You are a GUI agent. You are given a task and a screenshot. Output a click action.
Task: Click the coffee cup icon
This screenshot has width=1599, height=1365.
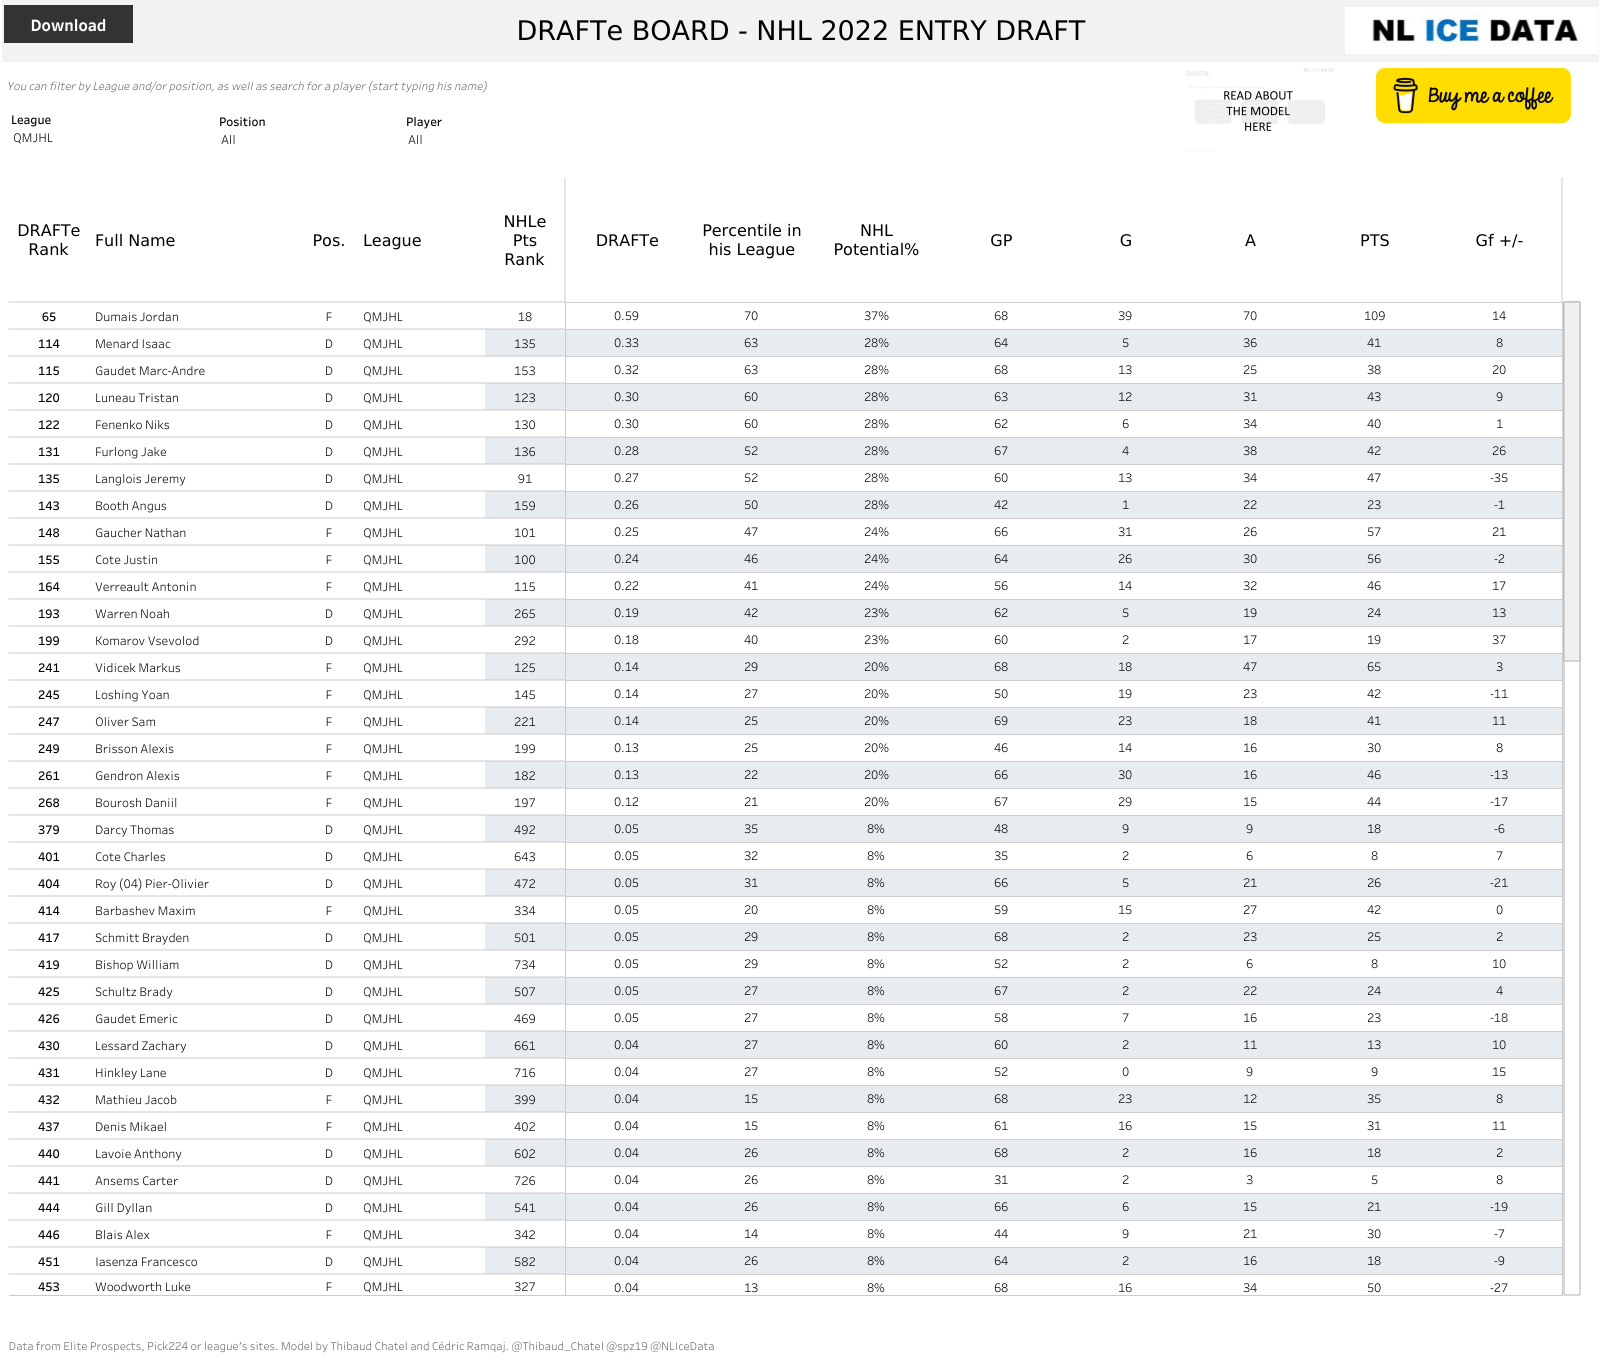1405,96
